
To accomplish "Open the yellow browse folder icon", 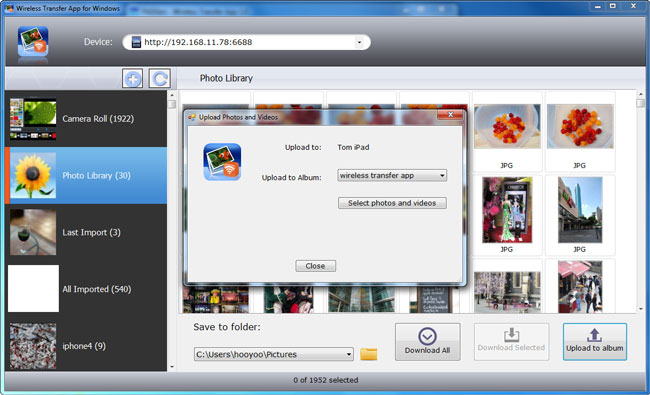I will pos(369,354).
